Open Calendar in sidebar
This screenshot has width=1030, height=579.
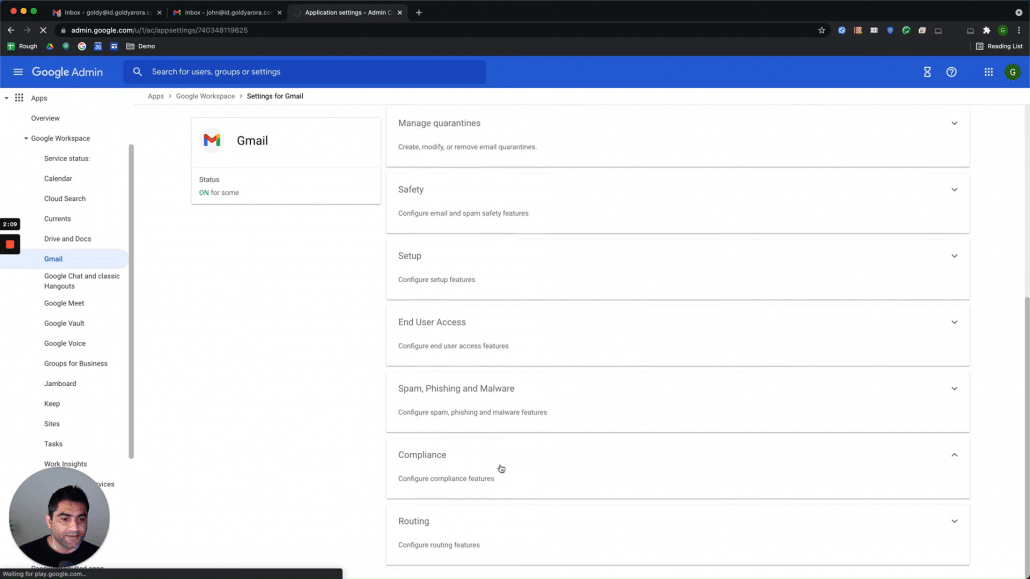(58, 179)
